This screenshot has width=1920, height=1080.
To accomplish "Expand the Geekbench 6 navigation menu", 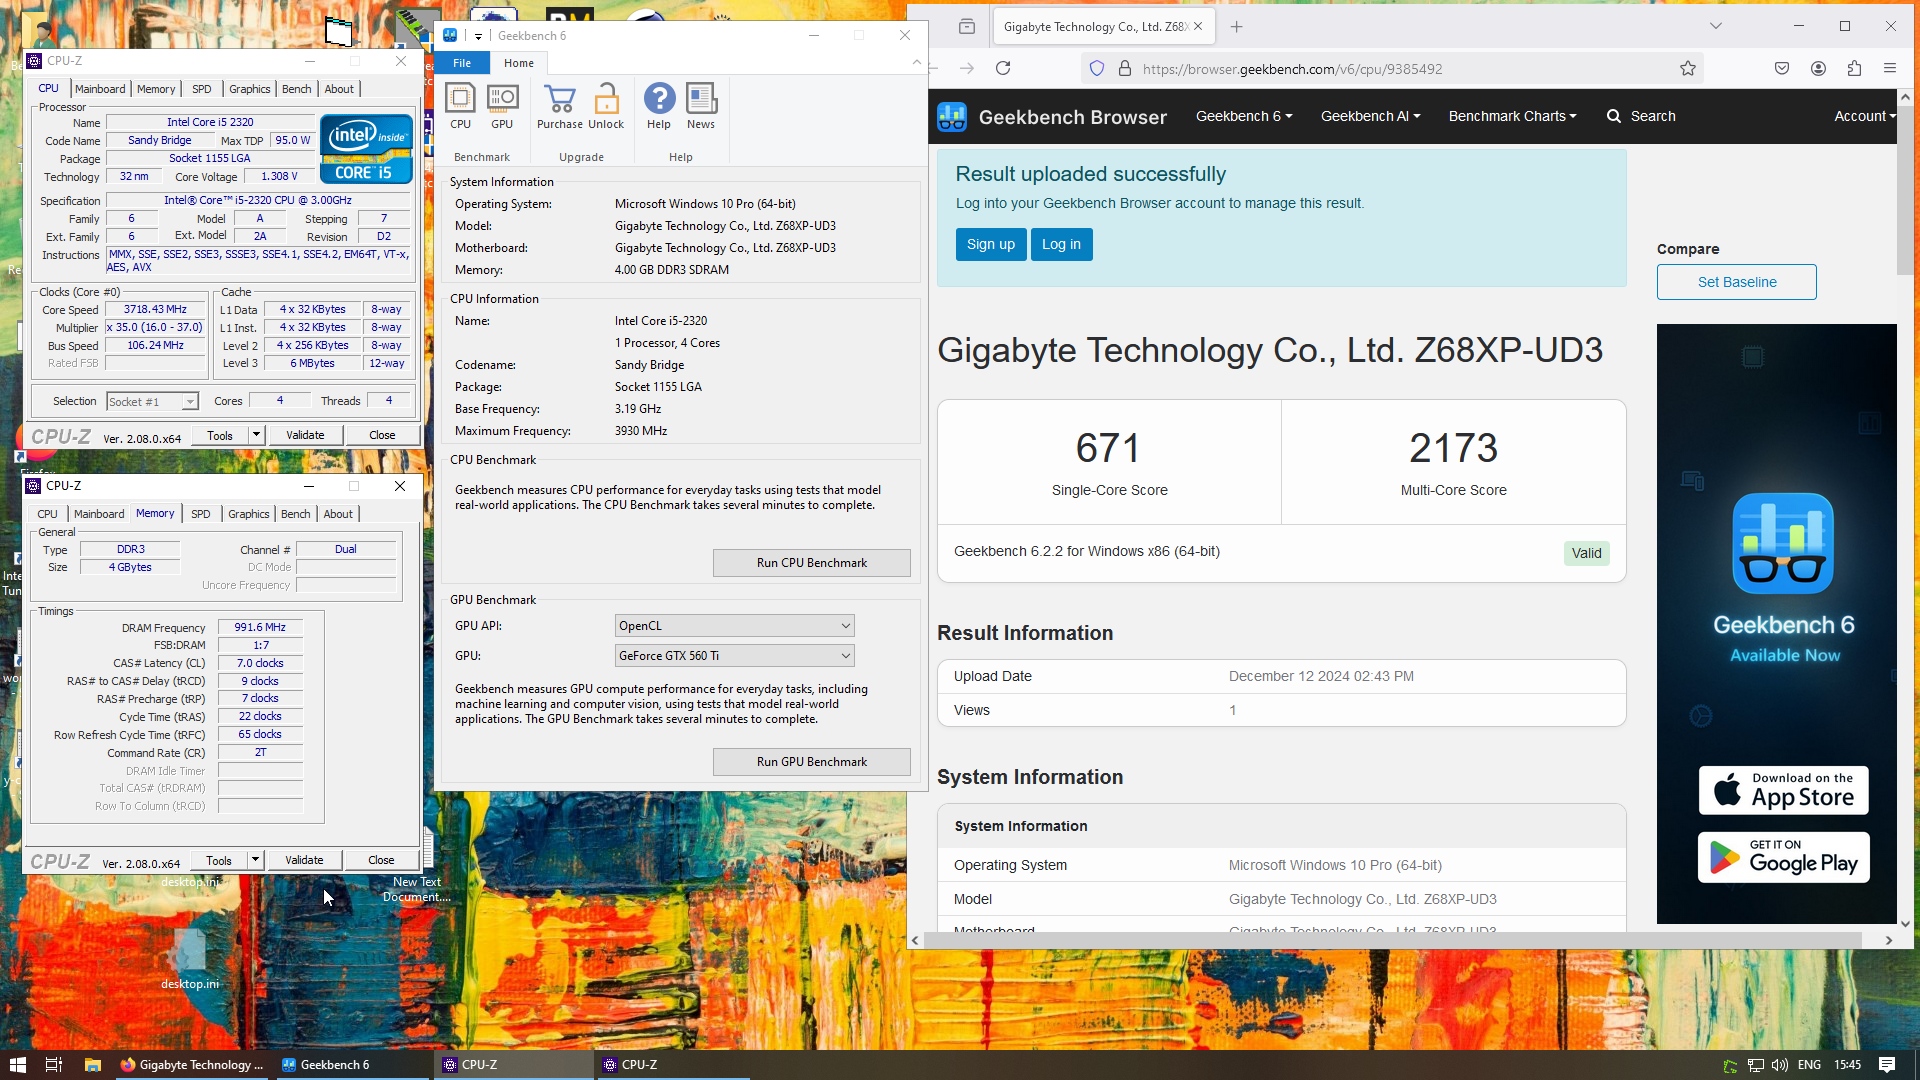I will click(x=1244, y=116).
